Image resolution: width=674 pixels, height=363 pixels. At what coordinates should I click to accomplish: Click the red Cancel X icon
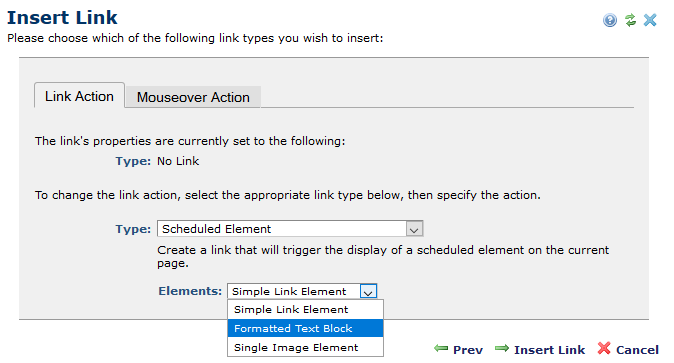[604, 348]
